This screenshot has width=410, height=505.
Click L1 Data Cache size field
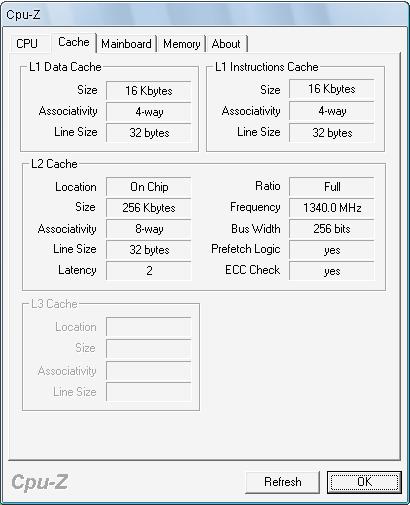(149, 91)
